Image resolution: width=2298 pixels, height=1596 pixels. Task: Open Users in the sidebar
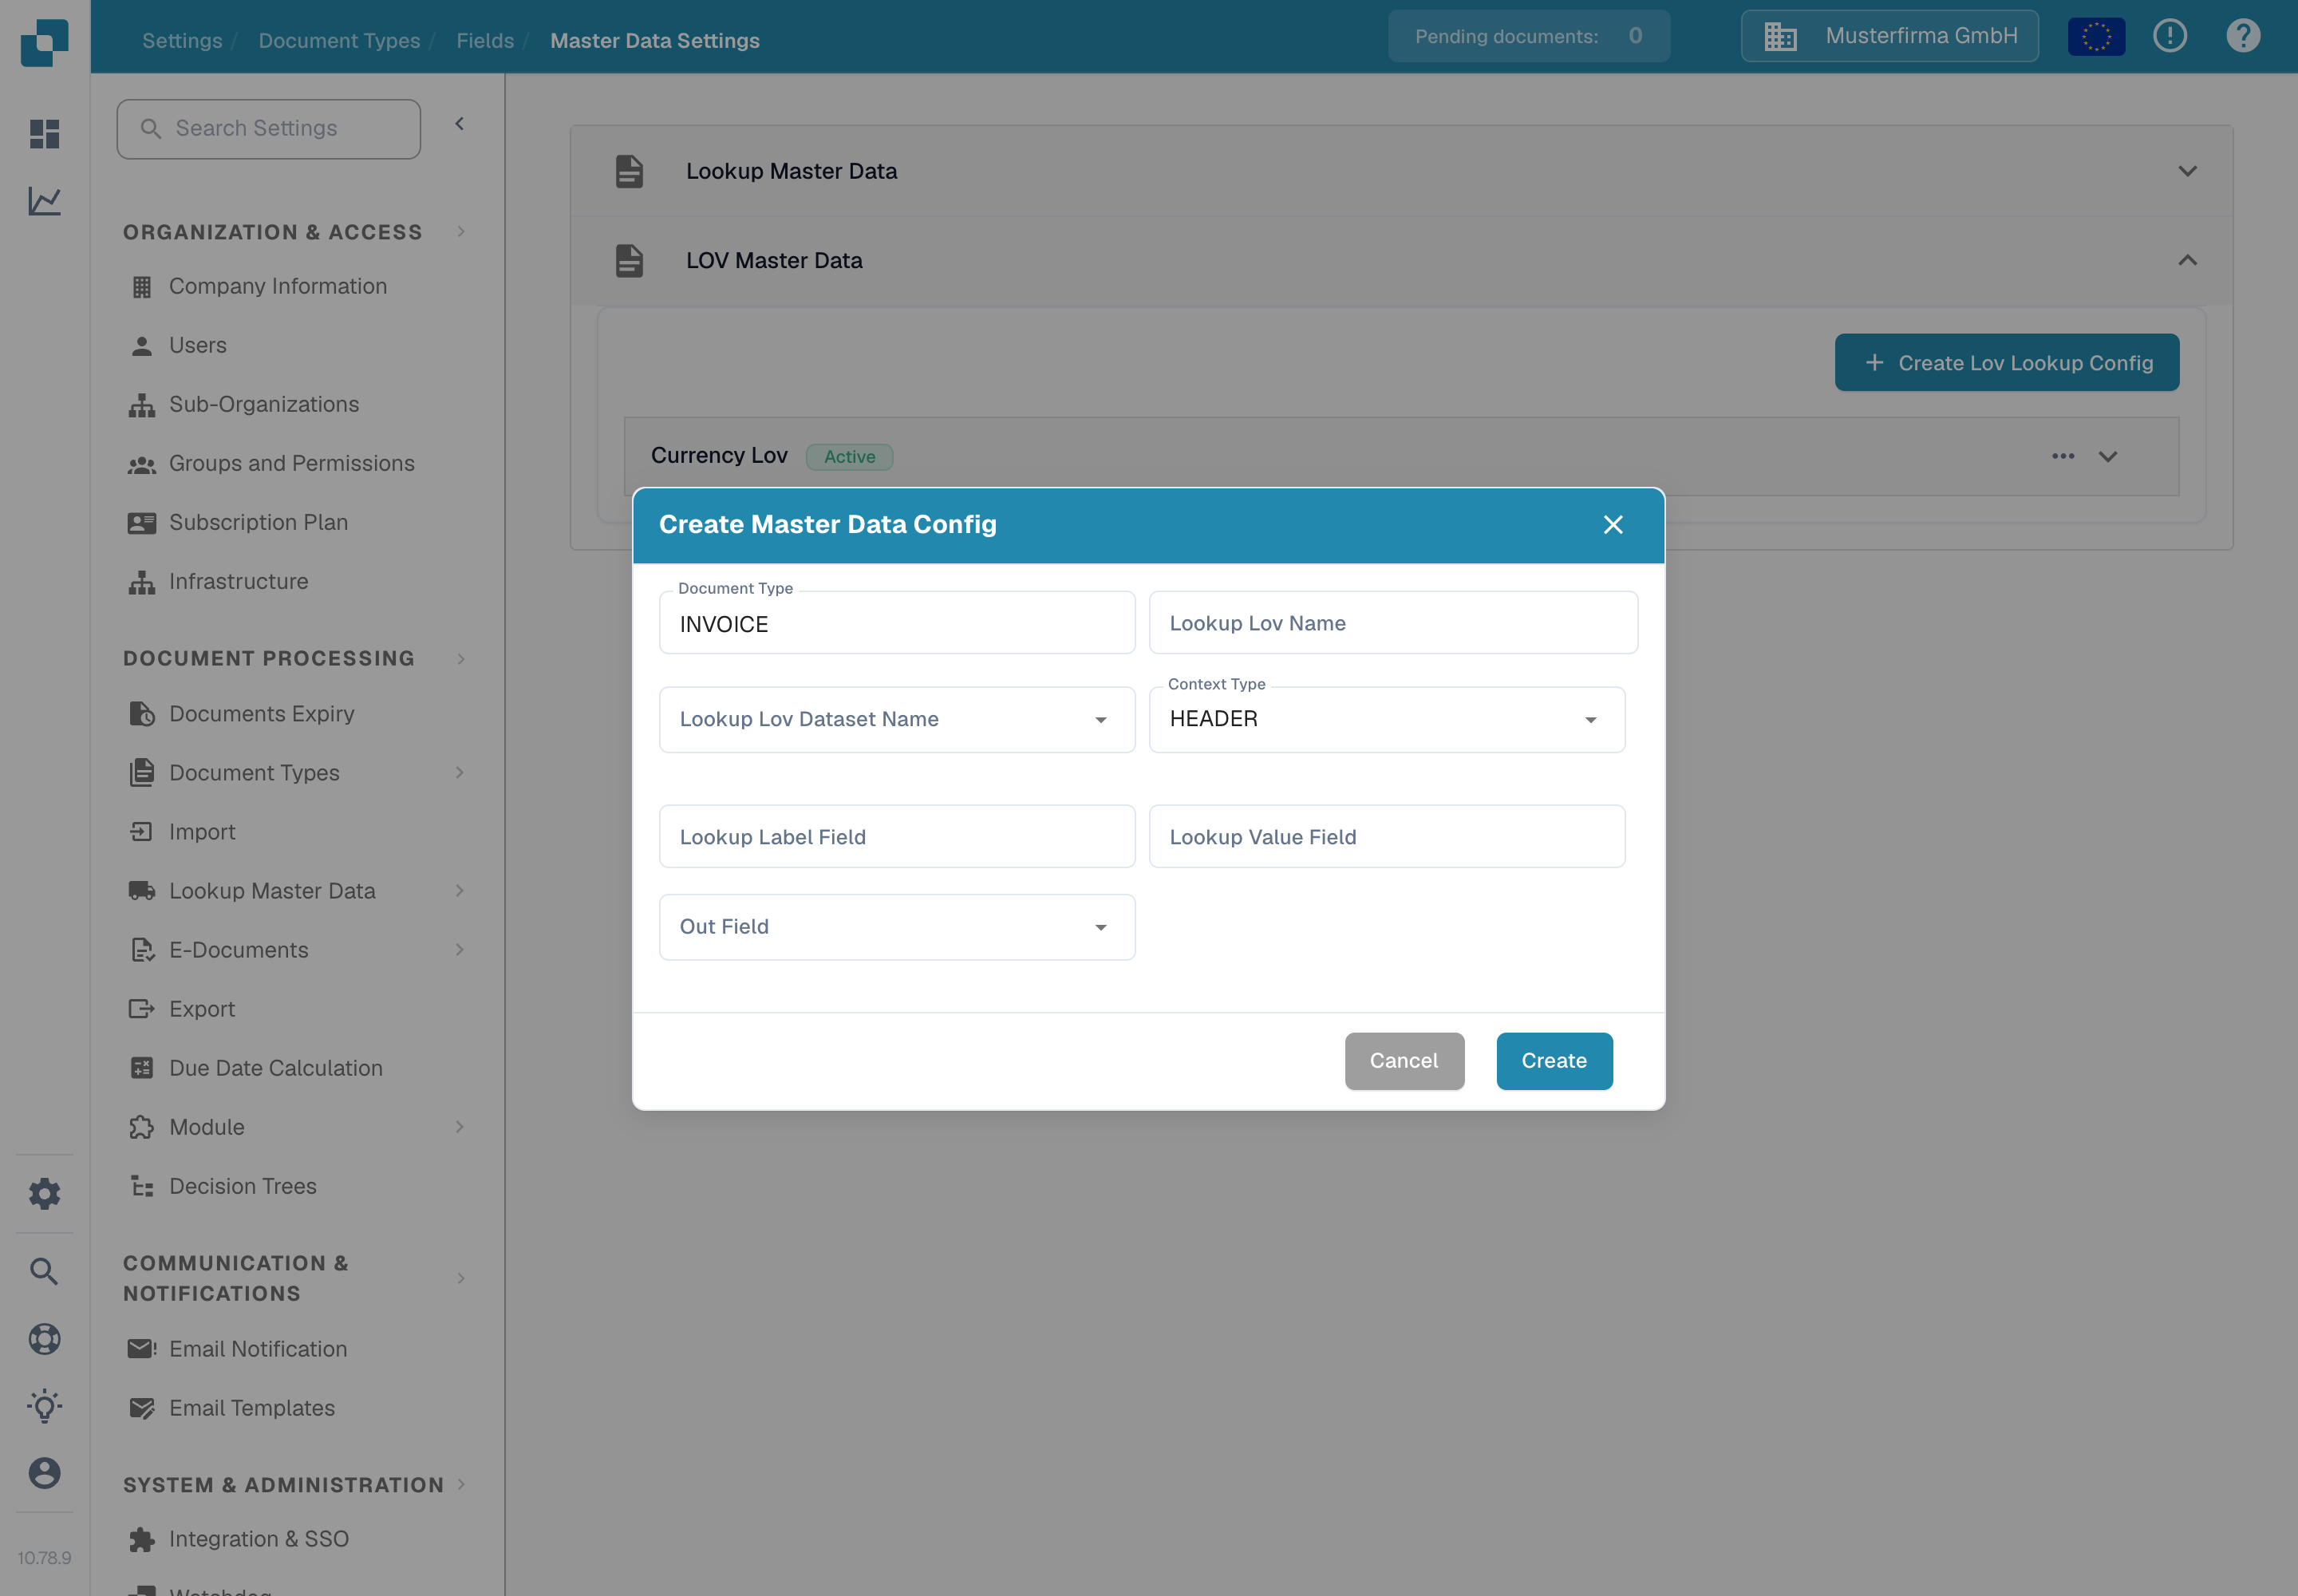tap(197, 345)
